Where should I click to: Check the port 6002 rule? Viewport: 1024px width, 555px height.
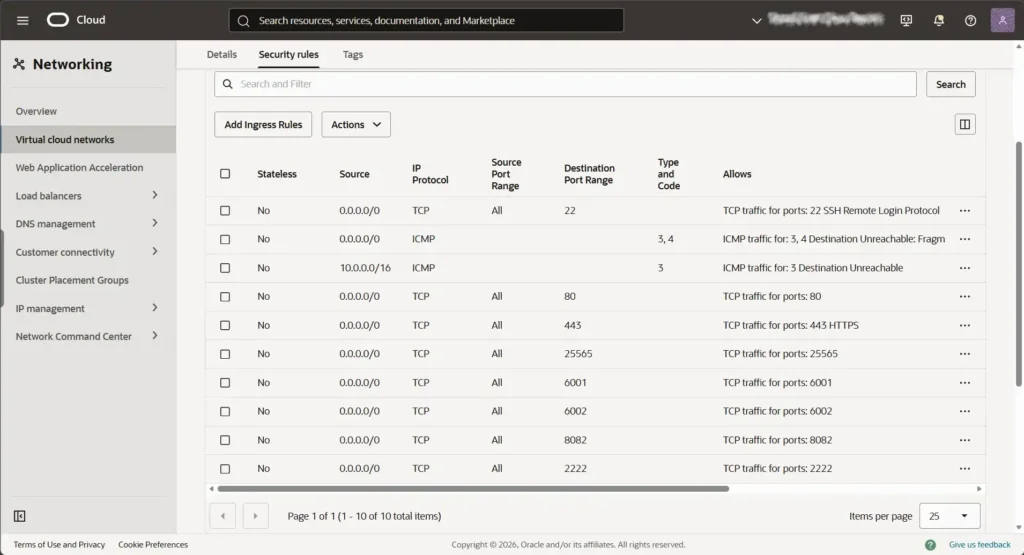click(x=225, y=411)
